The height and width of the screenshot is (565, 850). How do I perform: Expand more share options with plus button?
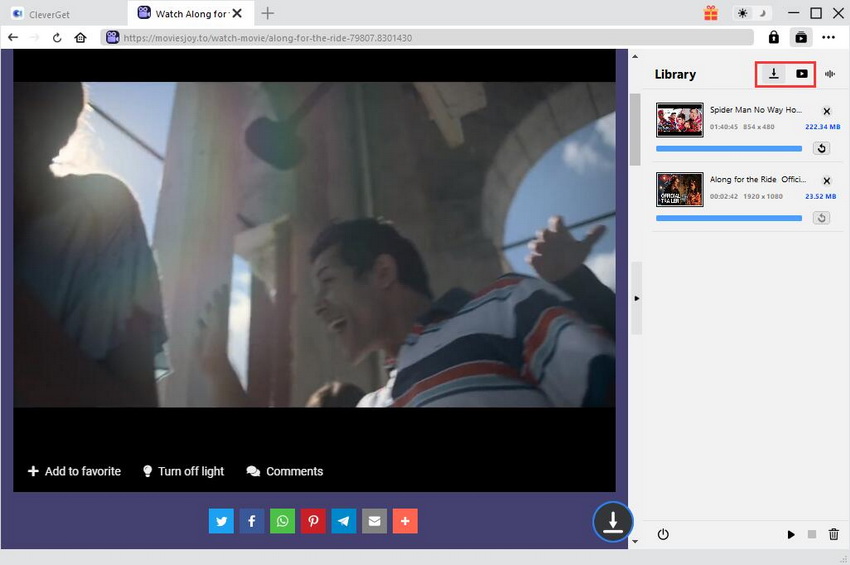point(405,521)
